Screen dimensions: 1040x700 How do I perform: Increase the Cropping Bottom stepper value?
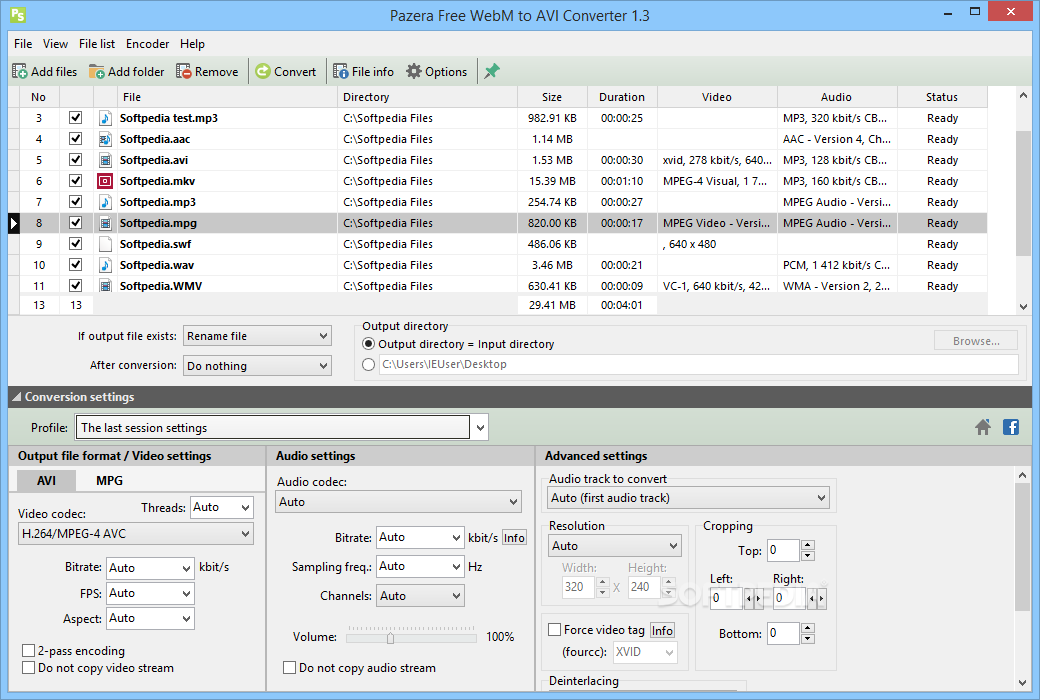[x=807, y=628]
